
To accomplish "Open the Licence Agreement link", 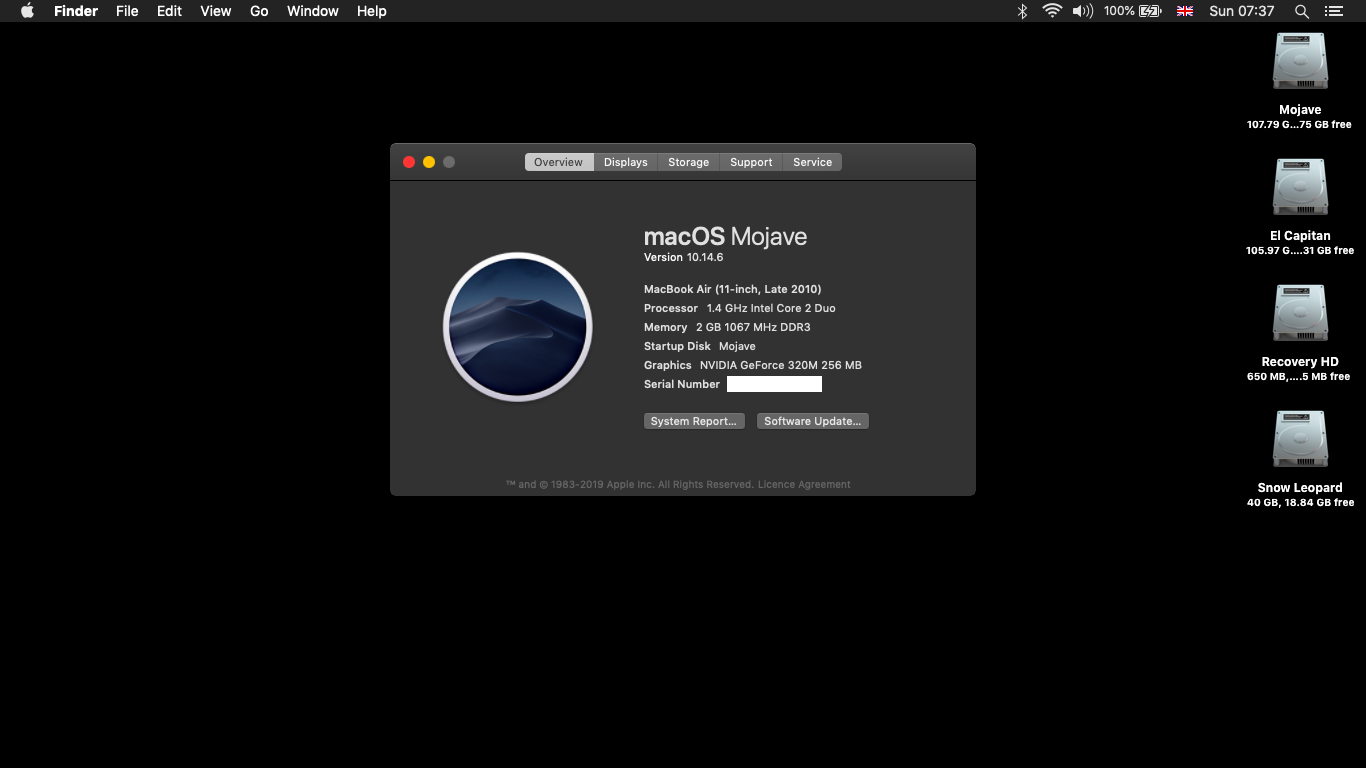I will point(804,484).
